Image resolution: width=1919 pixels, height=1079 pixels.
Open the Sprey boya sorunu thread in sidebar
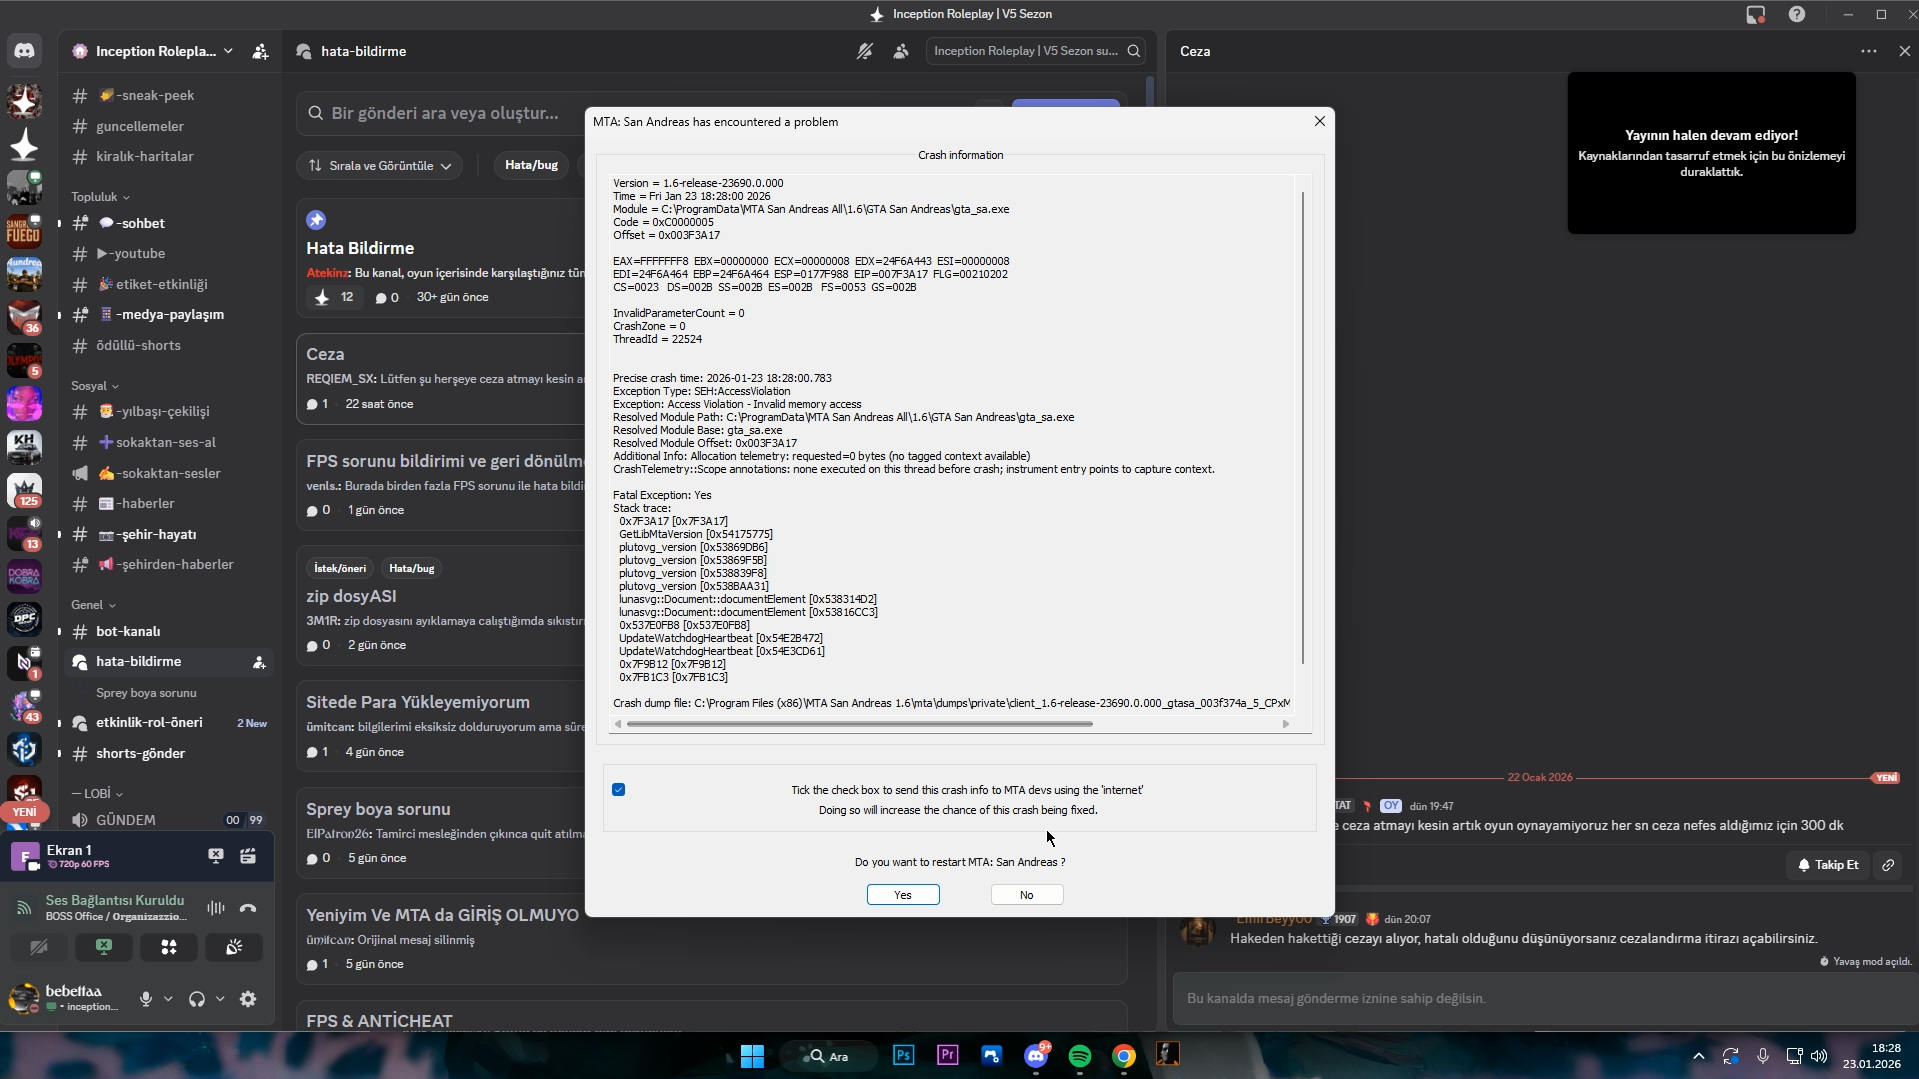point(146,693)
